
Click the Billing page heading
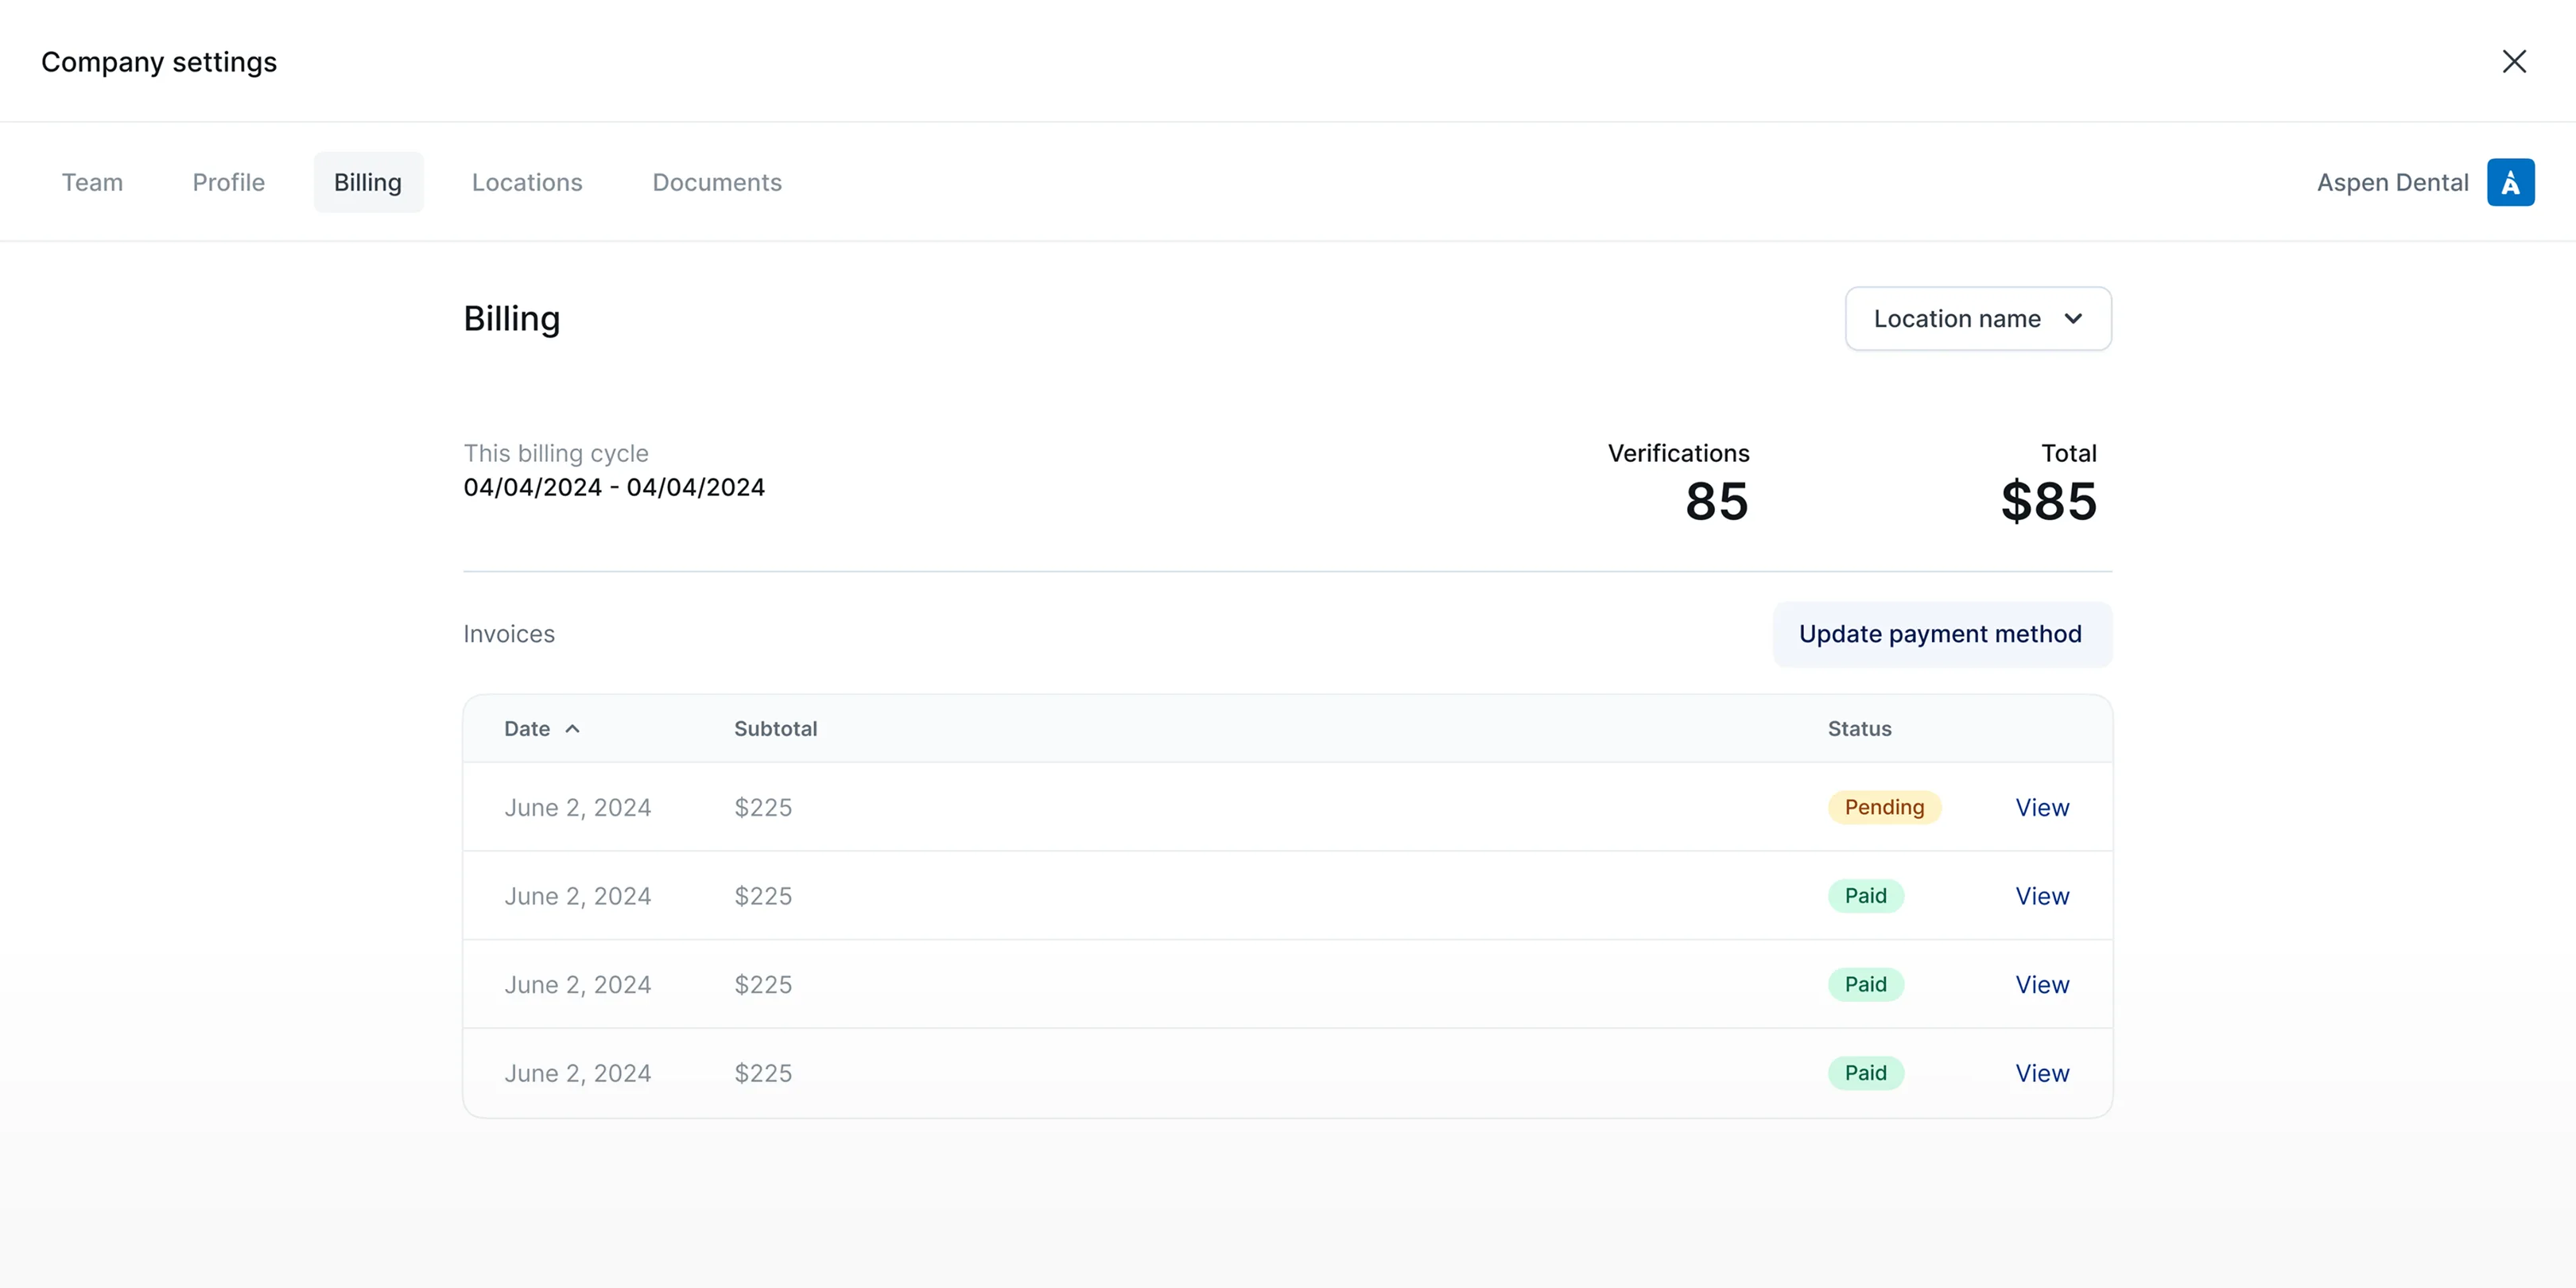click(511, 319)
